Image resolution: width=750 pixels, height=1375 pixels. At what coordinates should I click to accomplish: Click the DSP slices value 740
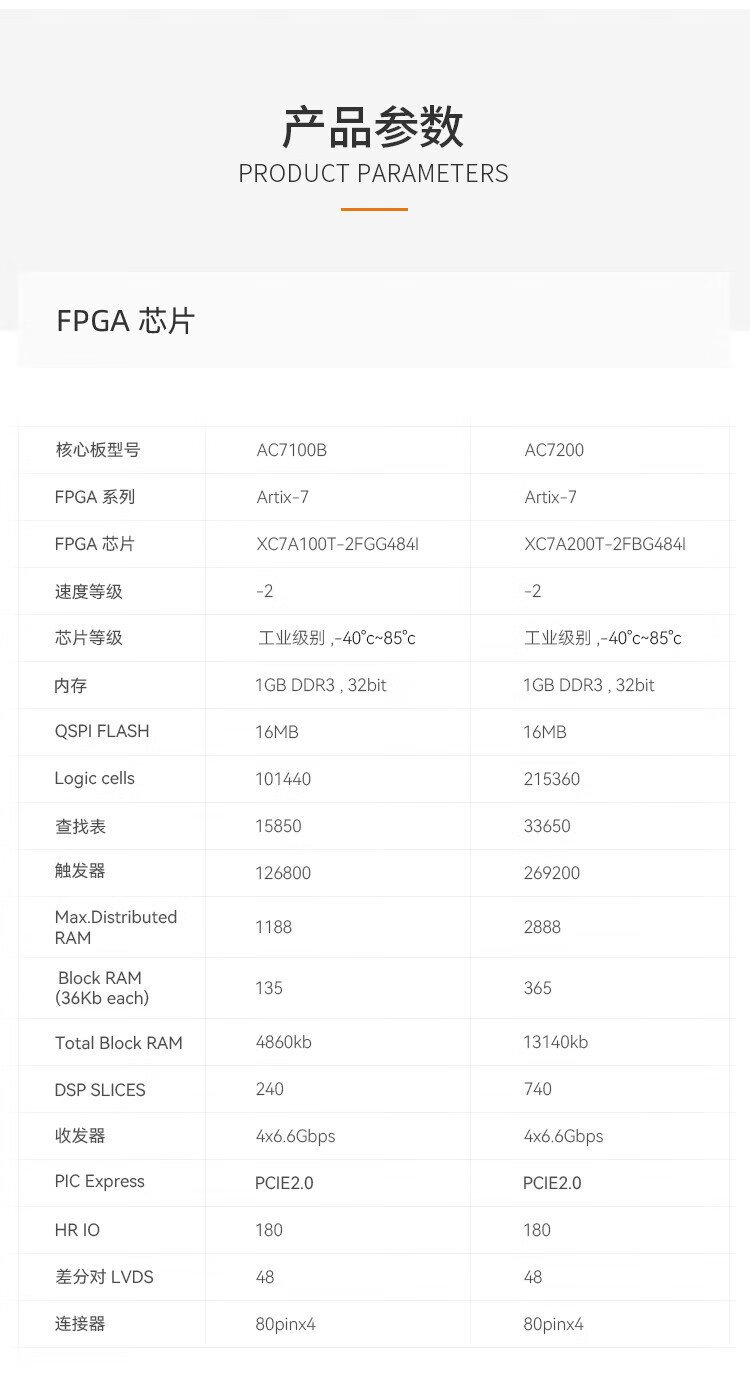[x=538, y=1089]
